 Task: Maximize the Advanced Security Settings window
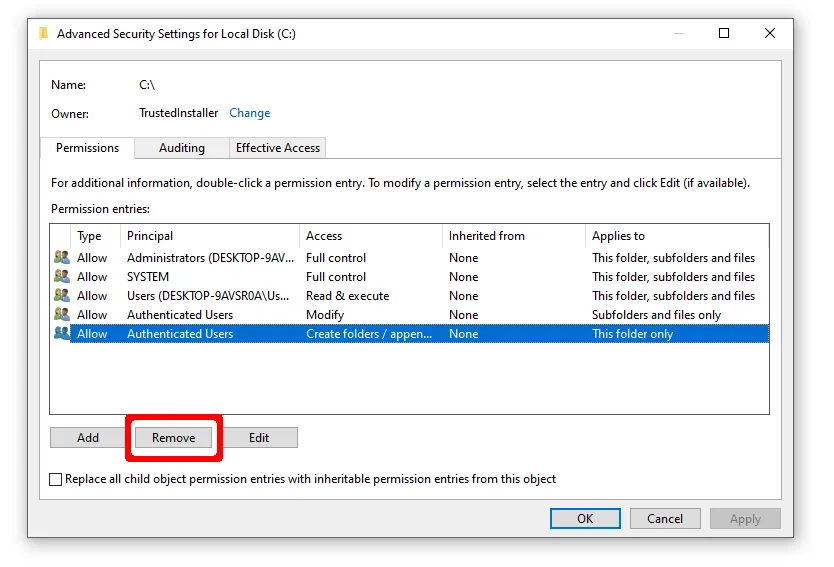coord(724,34)
